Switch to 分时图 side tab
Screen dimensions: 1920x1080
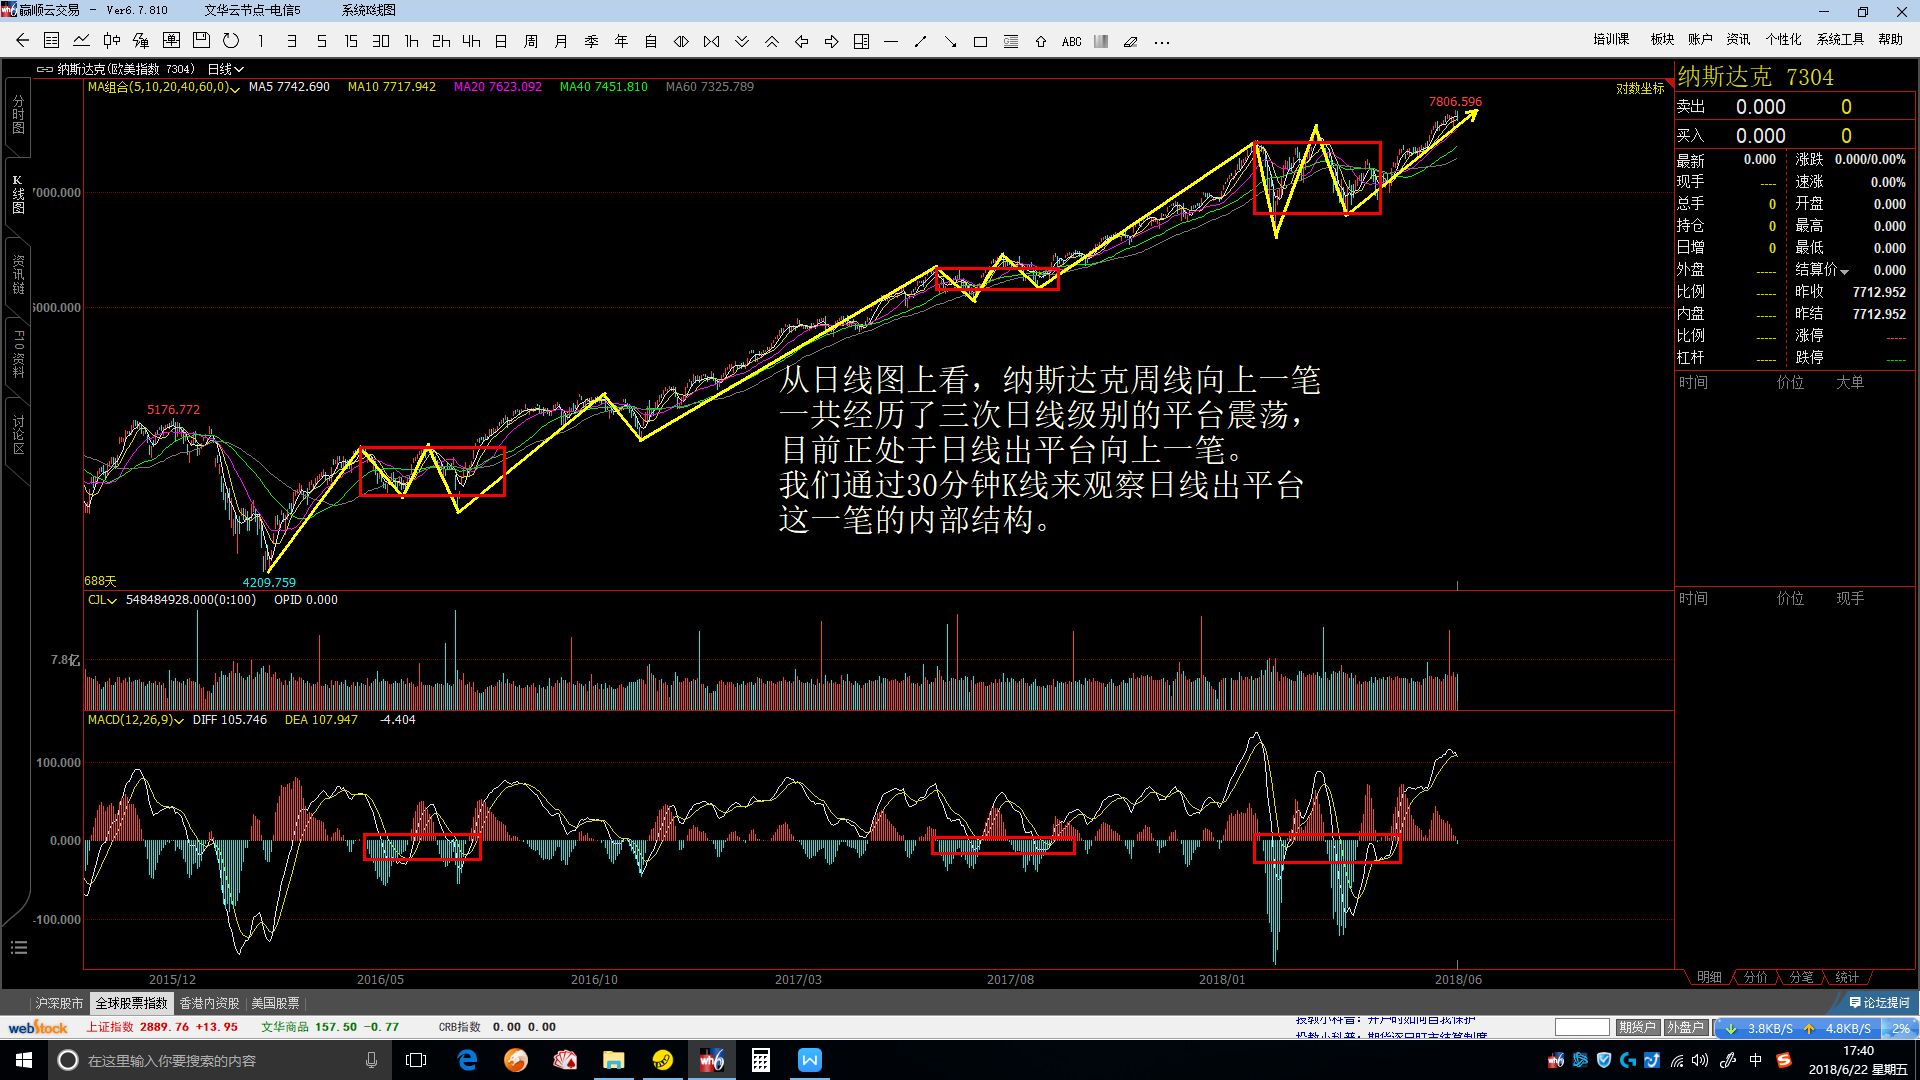pos(18,114)
